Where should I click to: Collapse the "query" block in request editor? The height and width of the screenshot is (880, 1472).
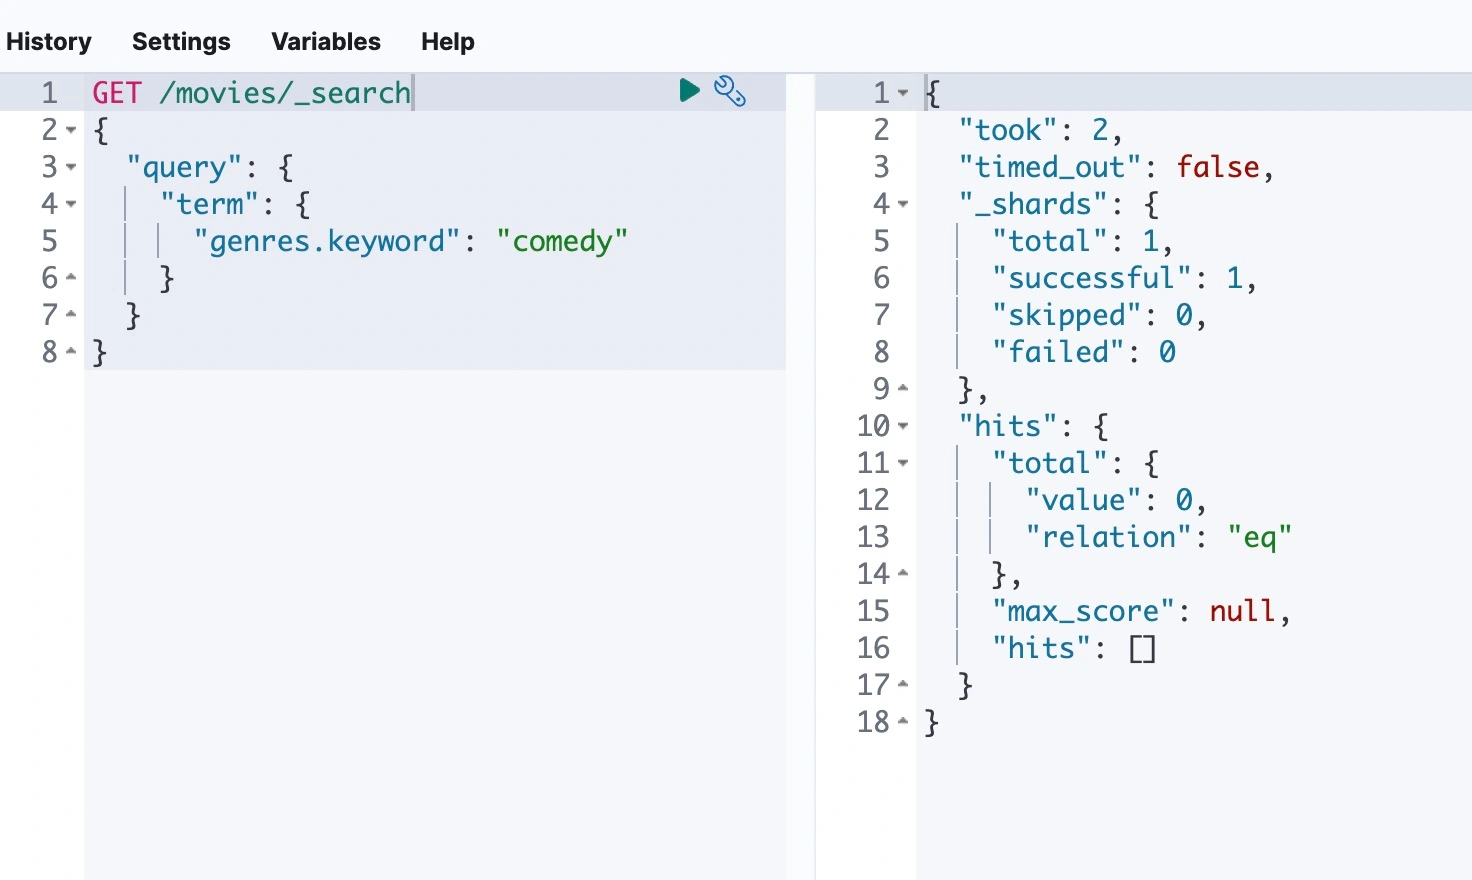[x=71, y=167]
